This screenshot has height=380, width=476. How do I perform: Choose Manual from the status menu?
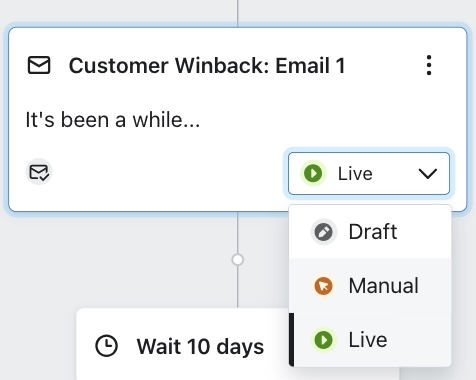tap(370, 286)
